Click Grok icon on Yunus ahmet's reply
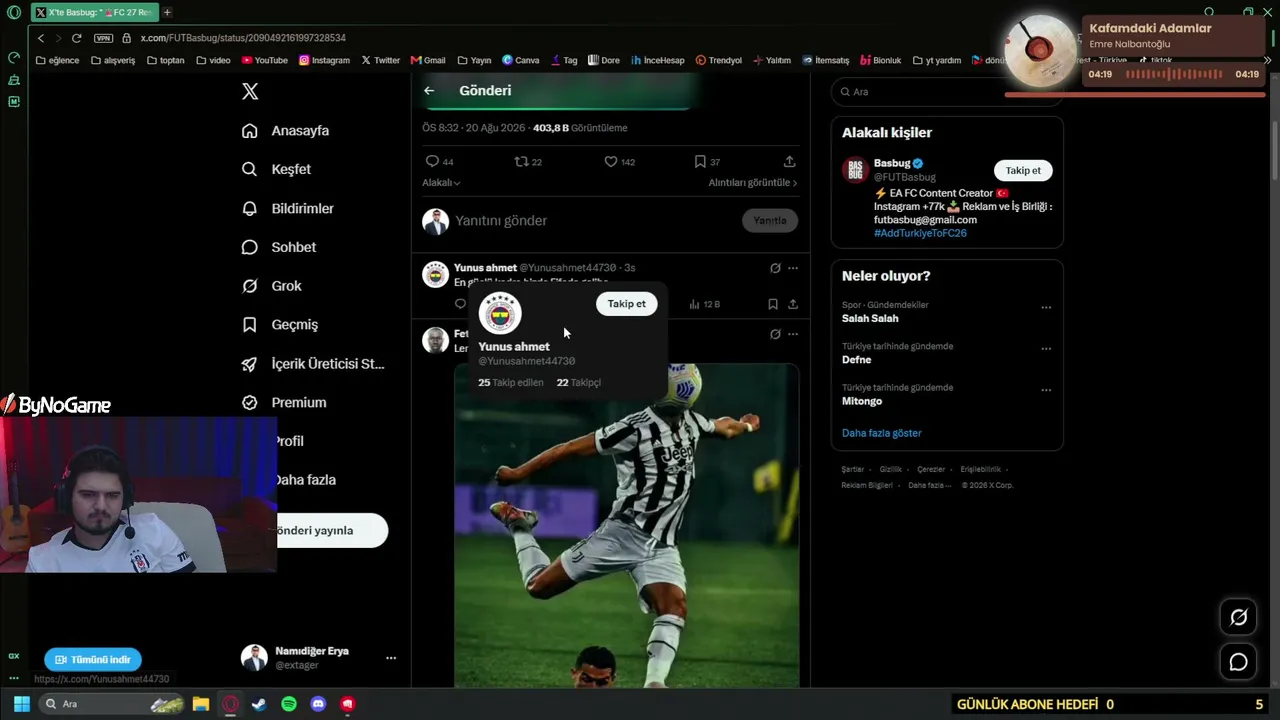This screenshot has height=720, width=1280. pos(775,268)
